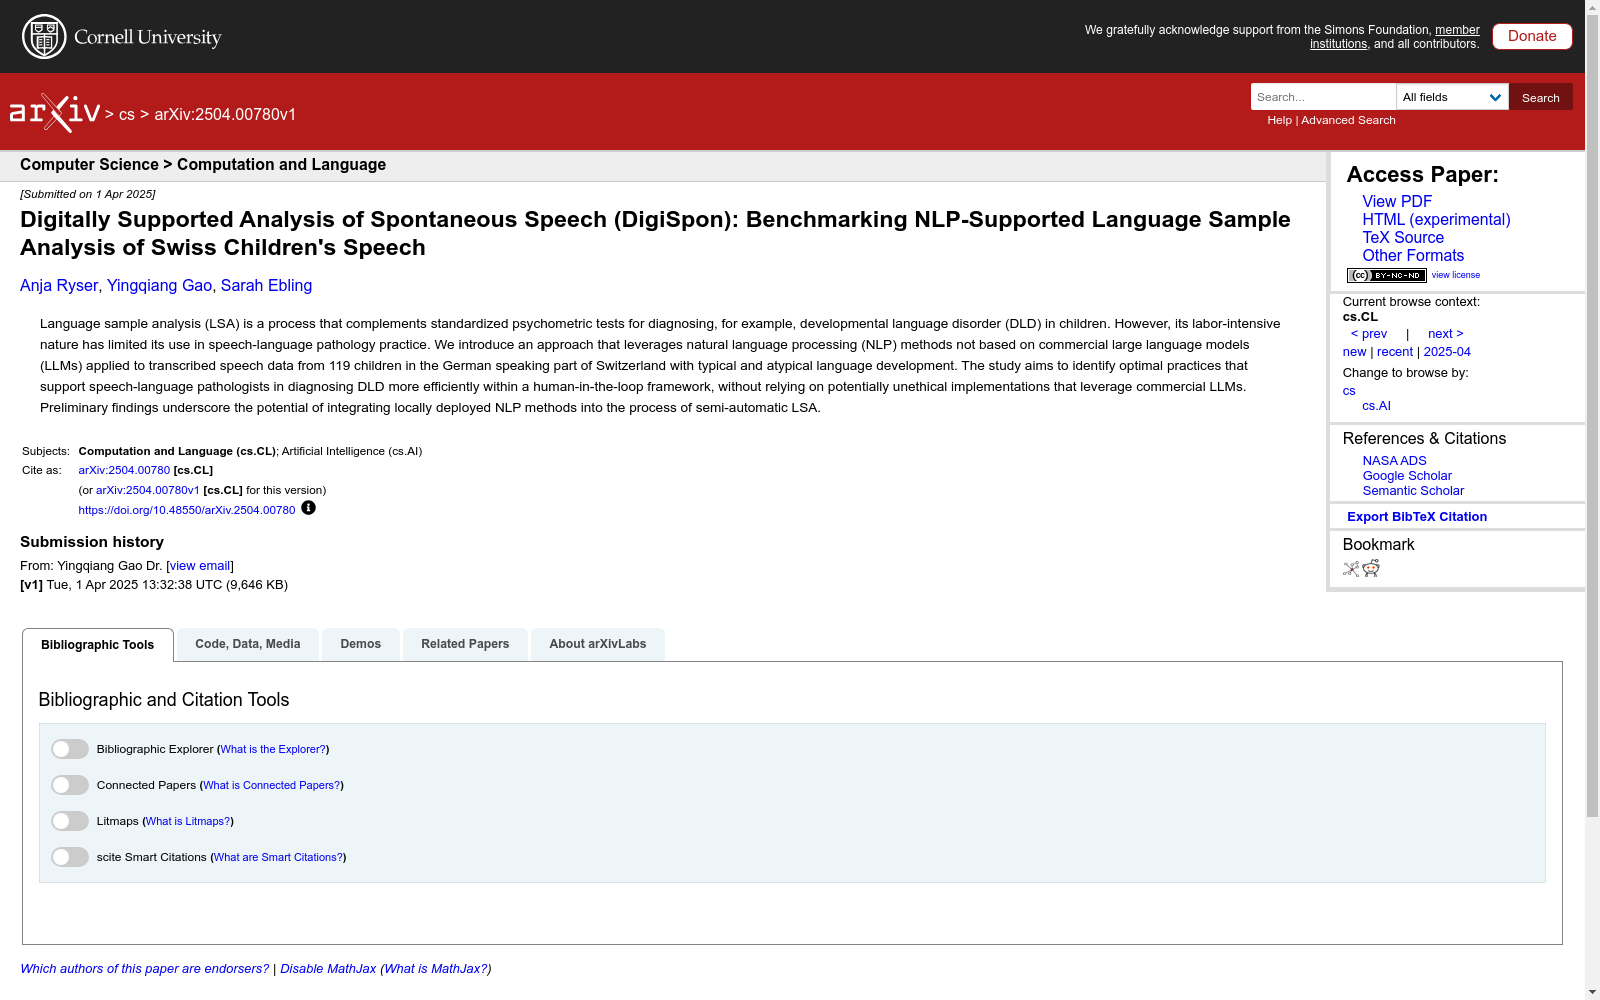This screenshot has width=1600, height=1000.
Task: Click the cs breadcrumb link in header
Action: click(x=127, y=114)
